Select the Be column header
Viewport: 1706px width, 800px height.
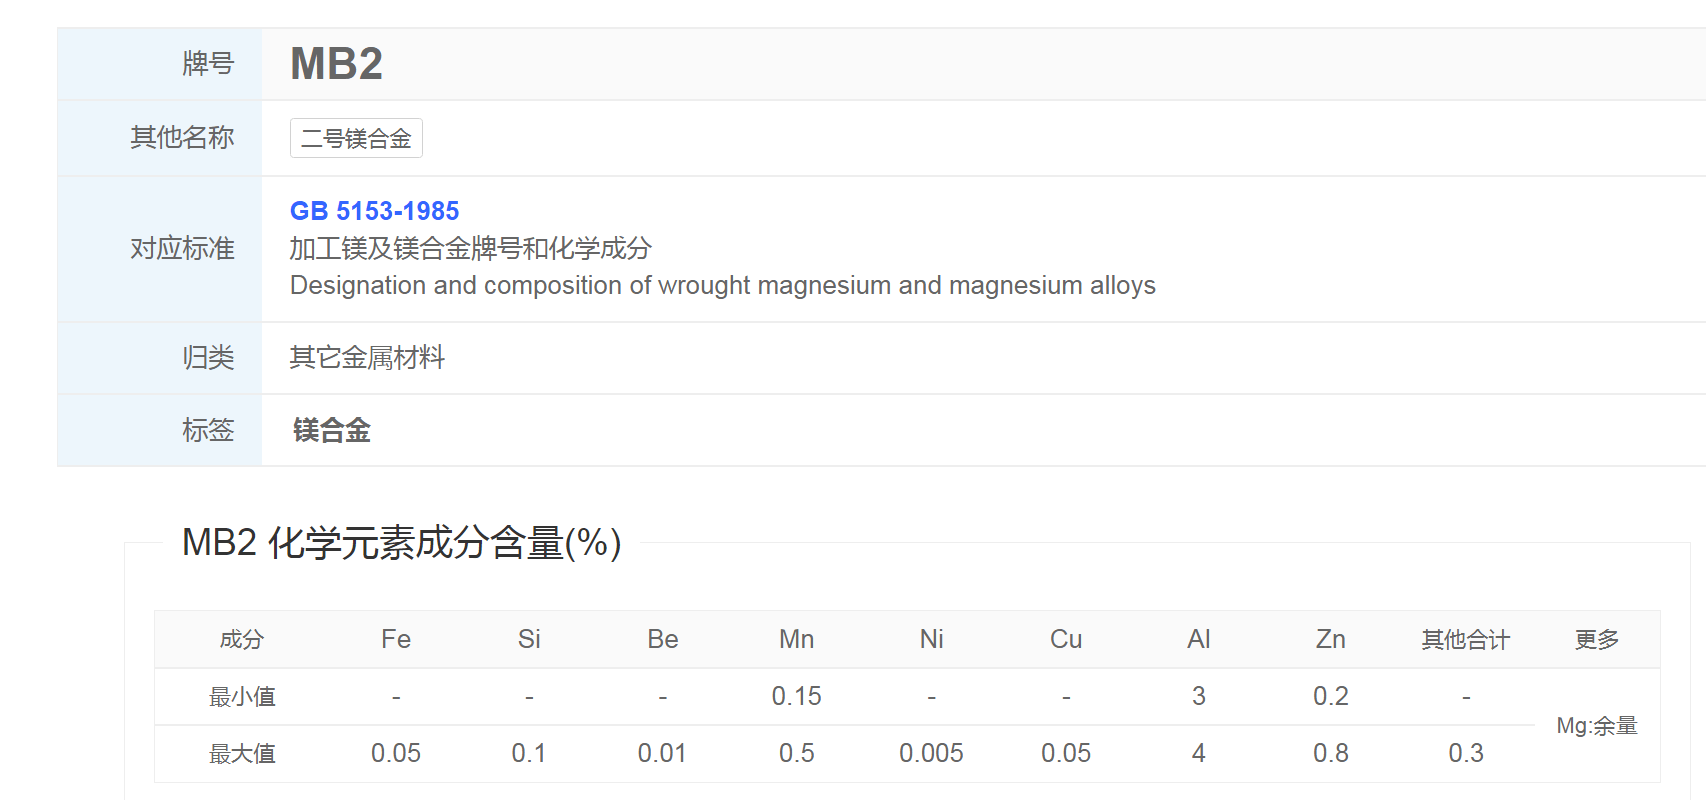tap(662, 640)
